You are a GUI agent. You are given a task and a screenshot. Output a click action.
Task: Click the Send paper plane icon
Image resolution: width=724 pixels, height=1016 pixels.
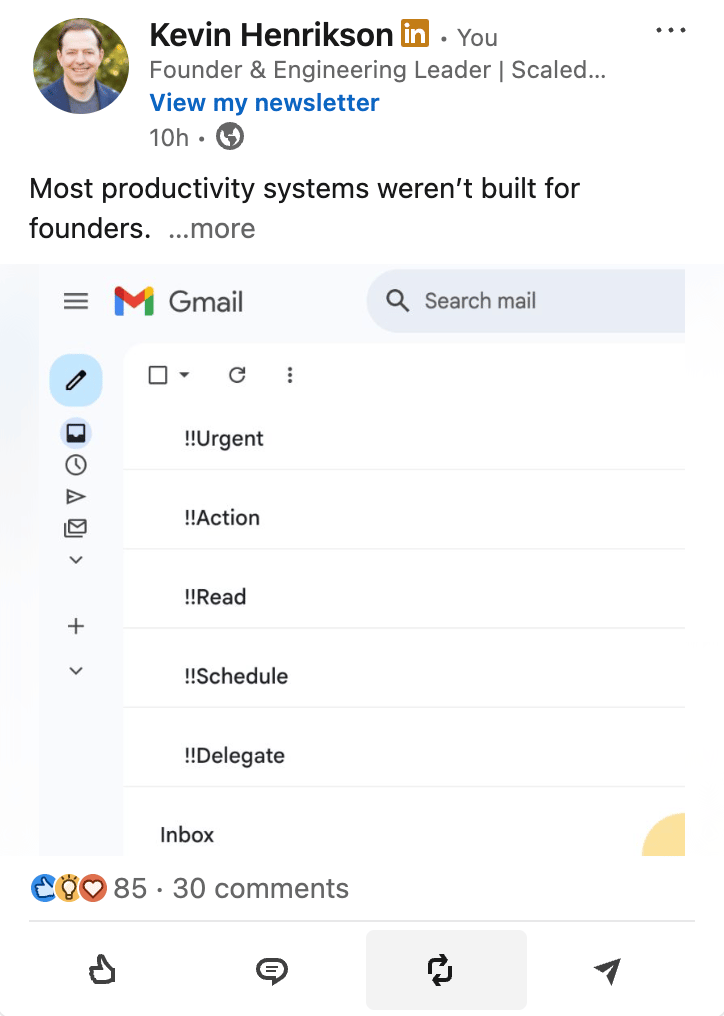pos(607,970)
